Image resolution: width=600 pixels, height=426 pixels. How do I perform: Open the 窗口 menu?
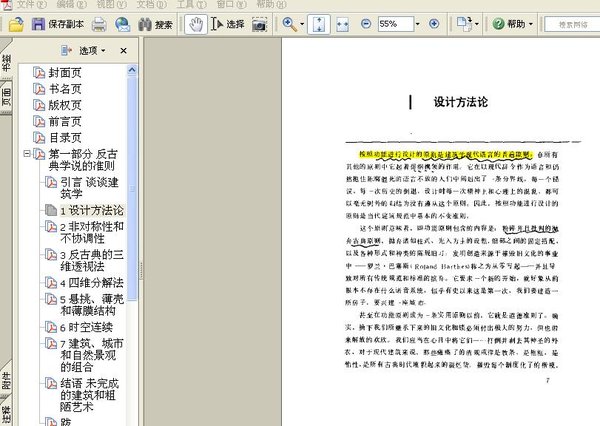pos(227,5)
